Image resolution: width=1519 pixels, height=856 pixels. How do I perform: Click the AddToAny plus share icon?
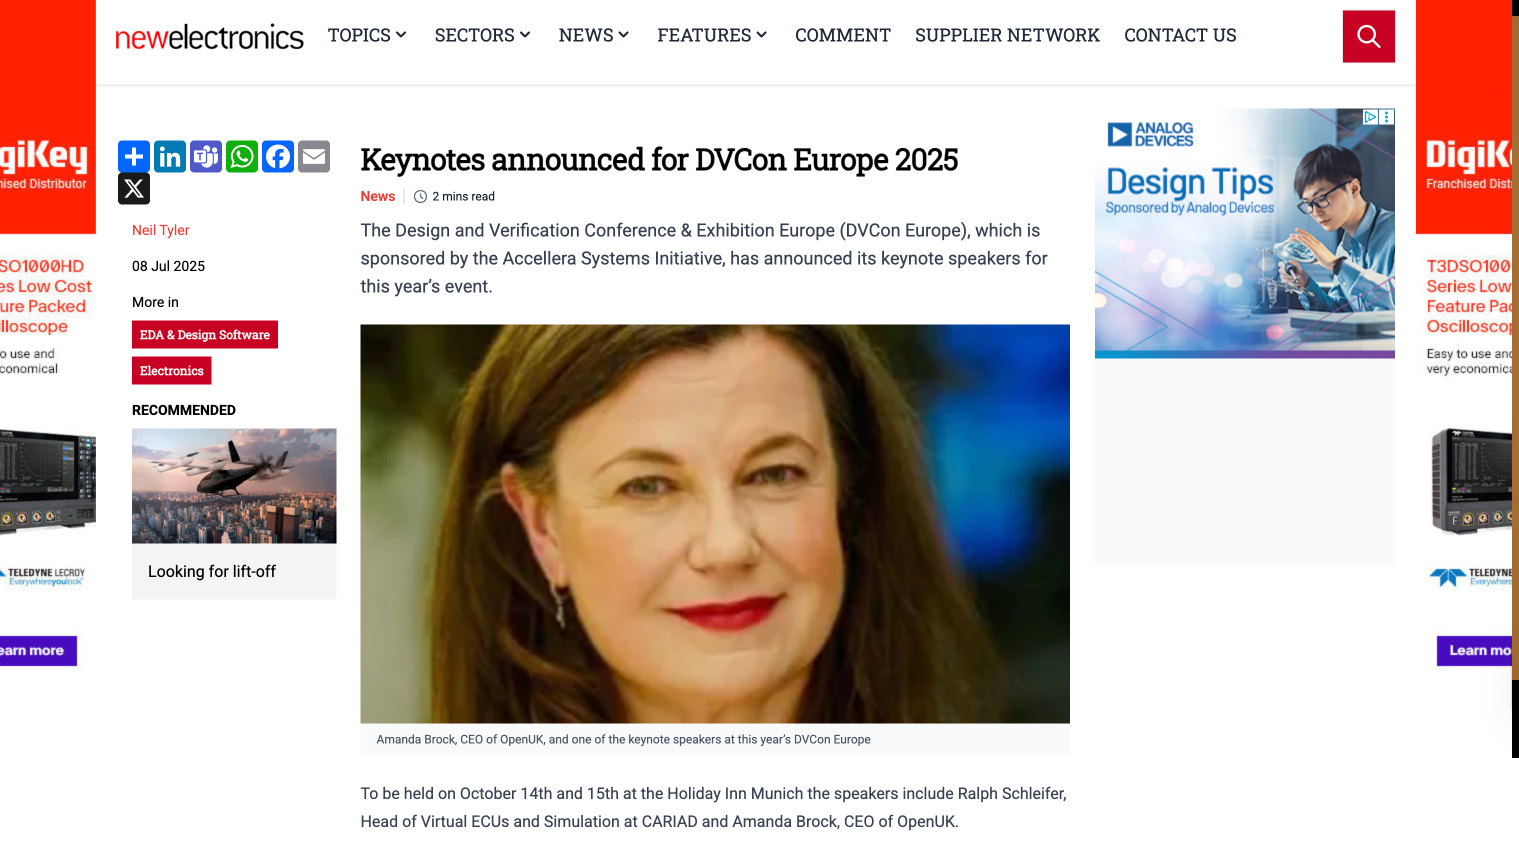tap(134, 157)
